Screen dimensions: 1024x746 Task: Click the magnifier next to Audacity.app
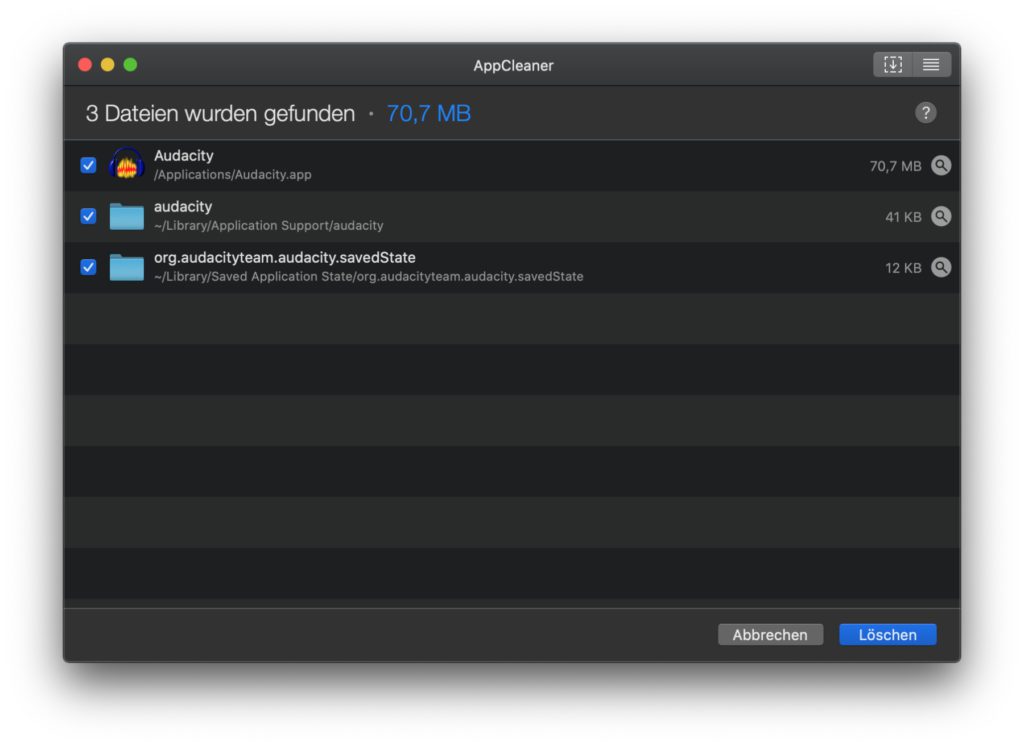941,165
